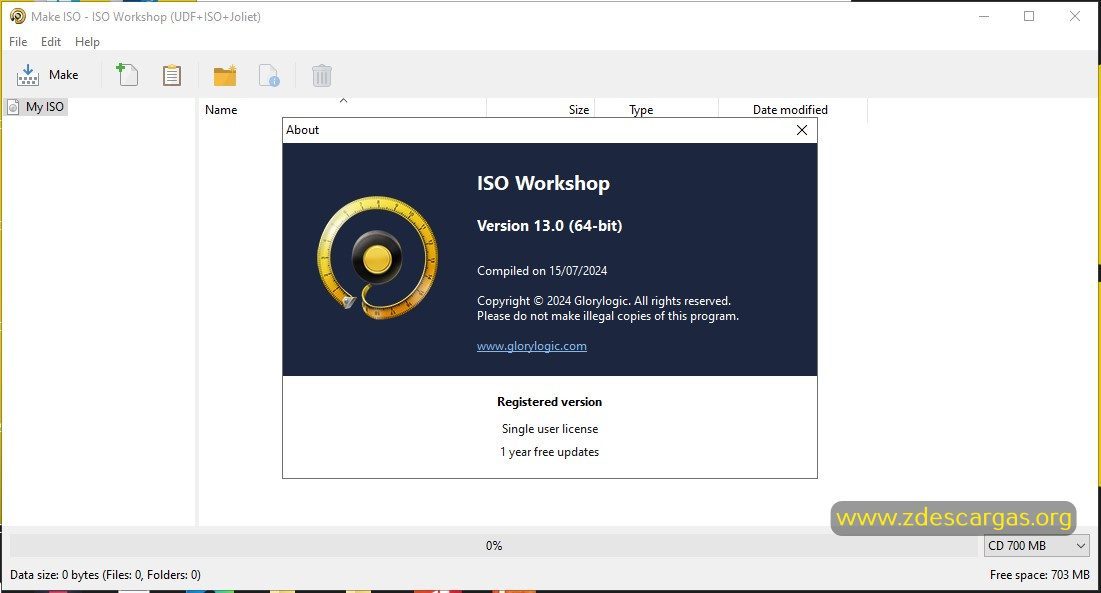Image resolution: width=1101 pixels, height=593 pixels.
Task: Click the Data size status text
Action: [x=105, y=575]
